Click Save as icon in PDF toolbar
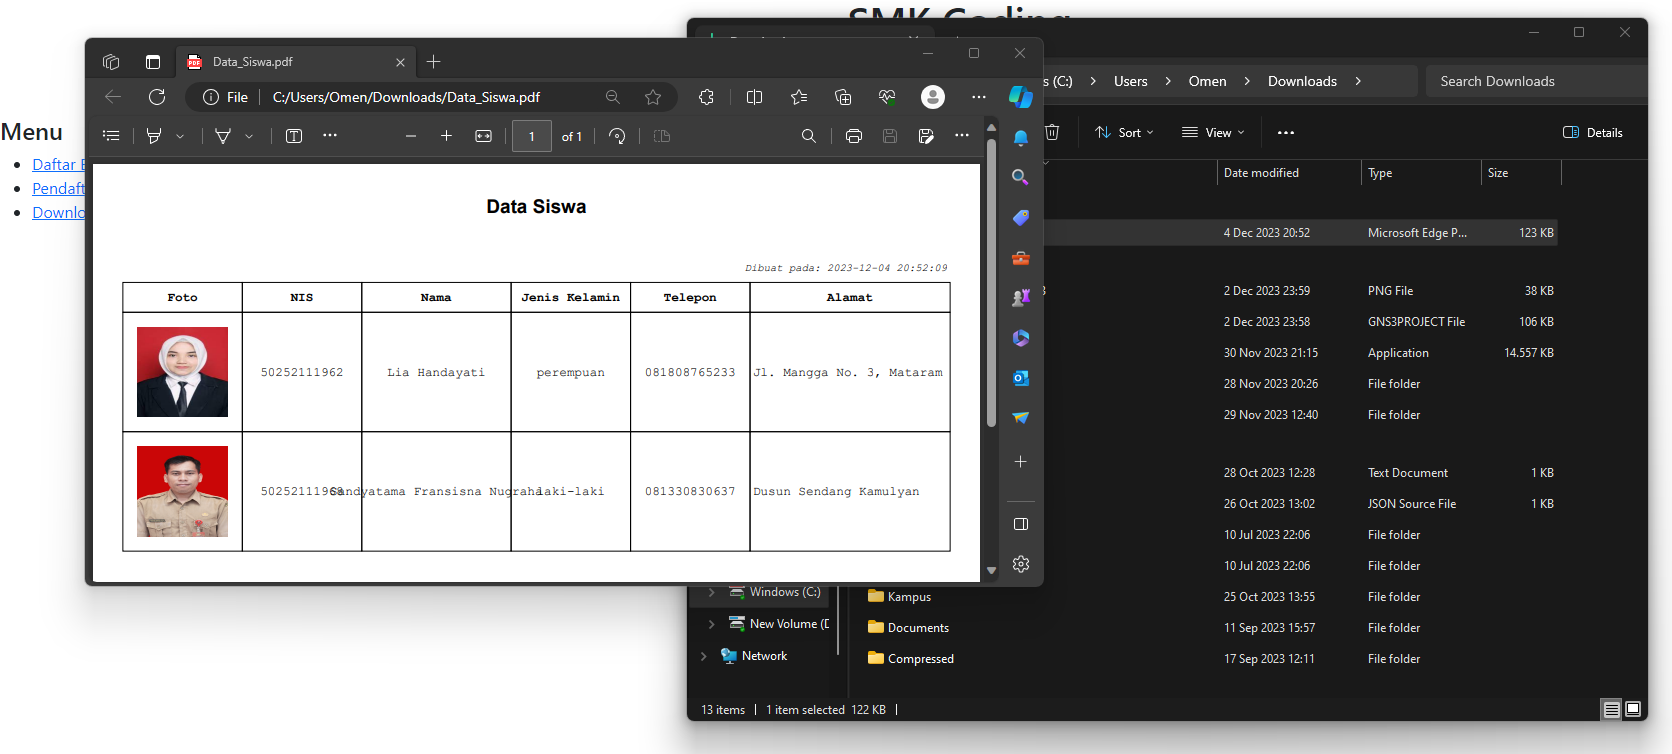Screen dimensions: 1672x754 [926, 136]
